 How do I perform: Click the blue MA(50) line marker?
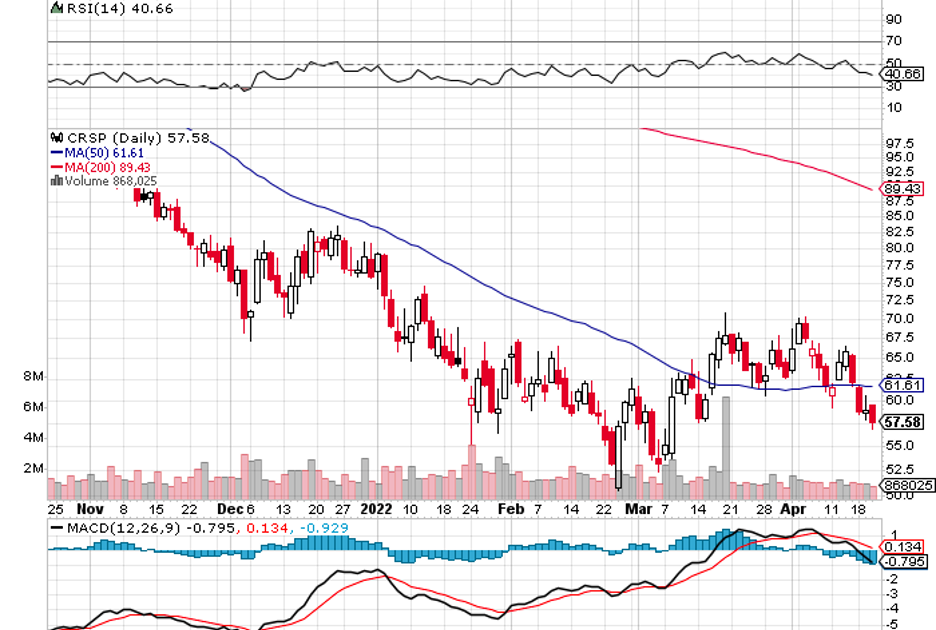55,152
